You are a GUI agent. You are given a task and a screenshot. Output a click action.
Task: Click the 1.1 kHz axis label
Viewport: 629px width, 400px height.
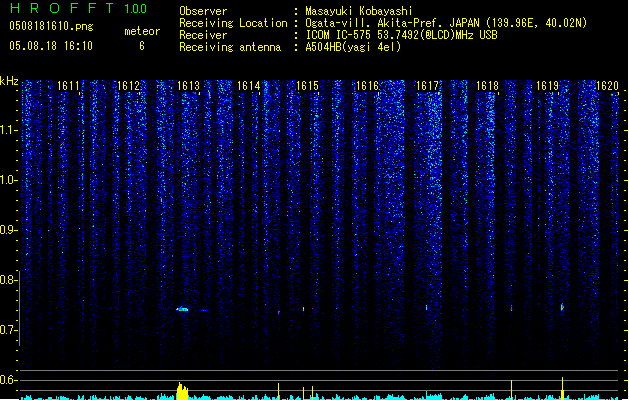(x=8, y=130)
